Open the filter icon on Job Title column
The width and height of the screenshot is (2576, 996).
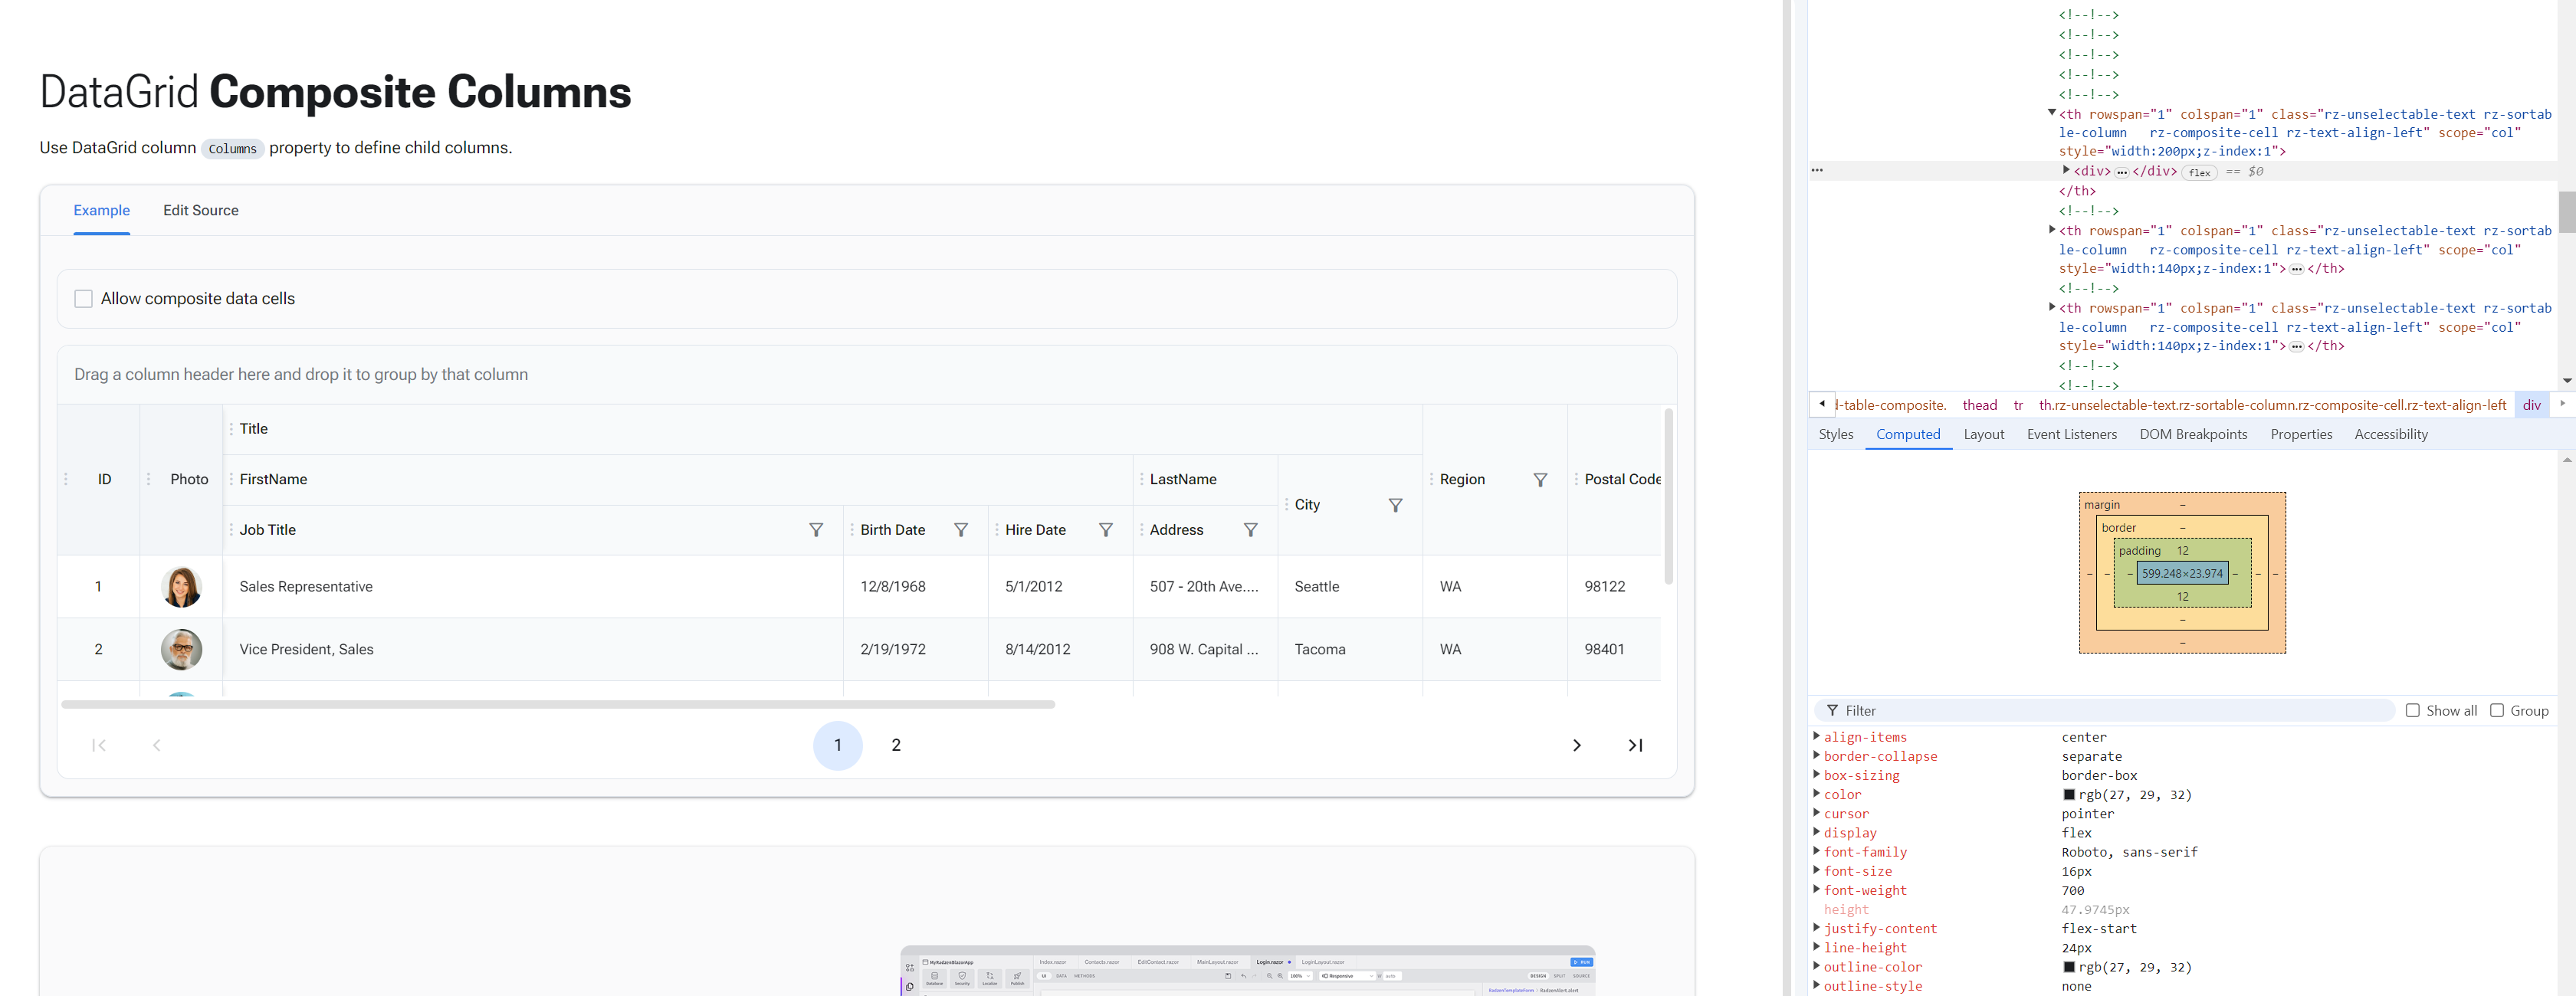(817, 530)
